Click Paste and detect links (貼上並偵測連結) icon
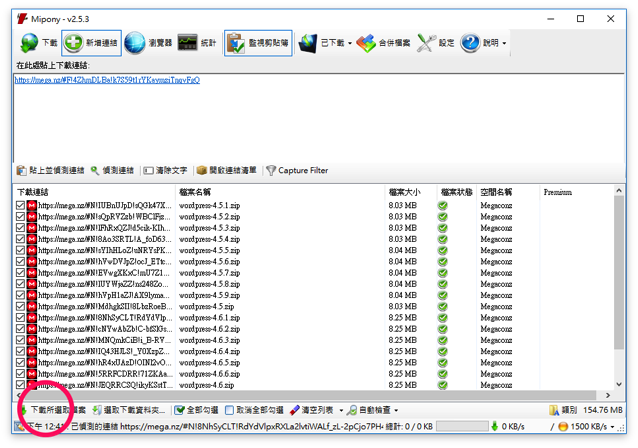Screen dimensions: 638x448 coord(21,170)
